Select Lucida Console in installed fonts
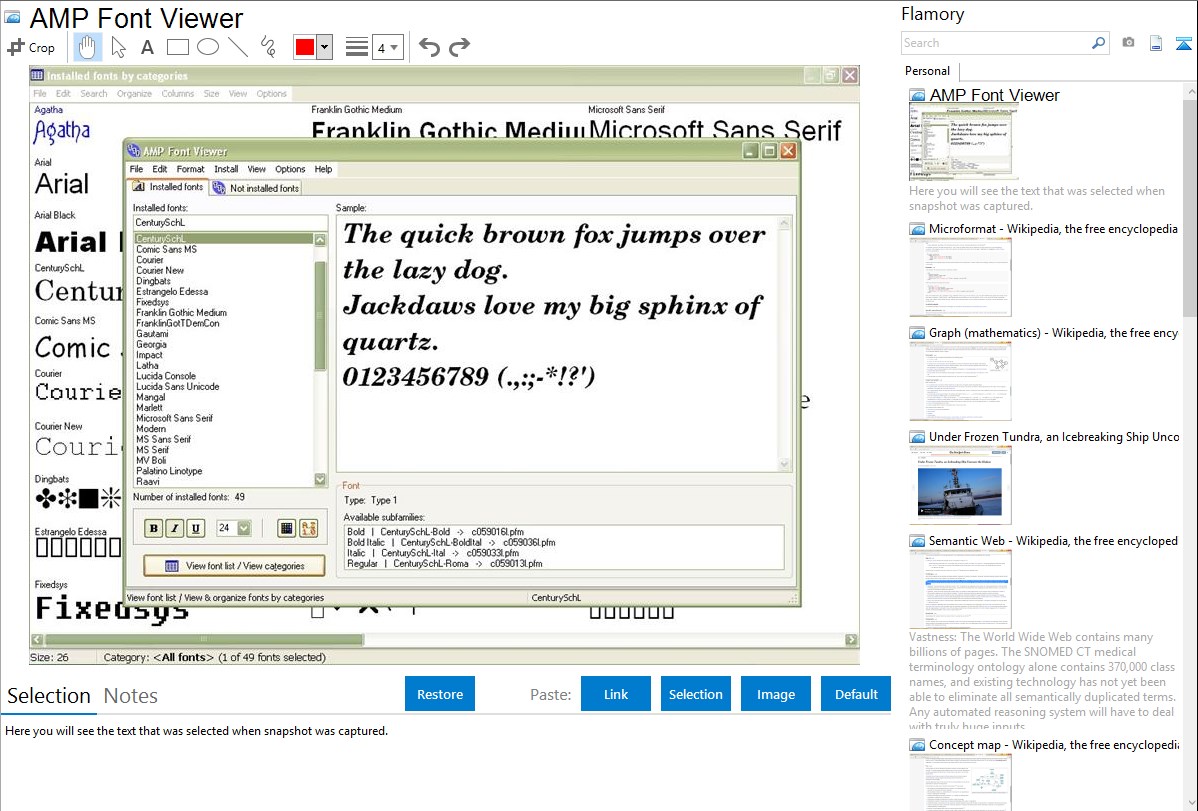Image resolution: width=1198 pixels, height=811 pixels. (x=166, y=376)
